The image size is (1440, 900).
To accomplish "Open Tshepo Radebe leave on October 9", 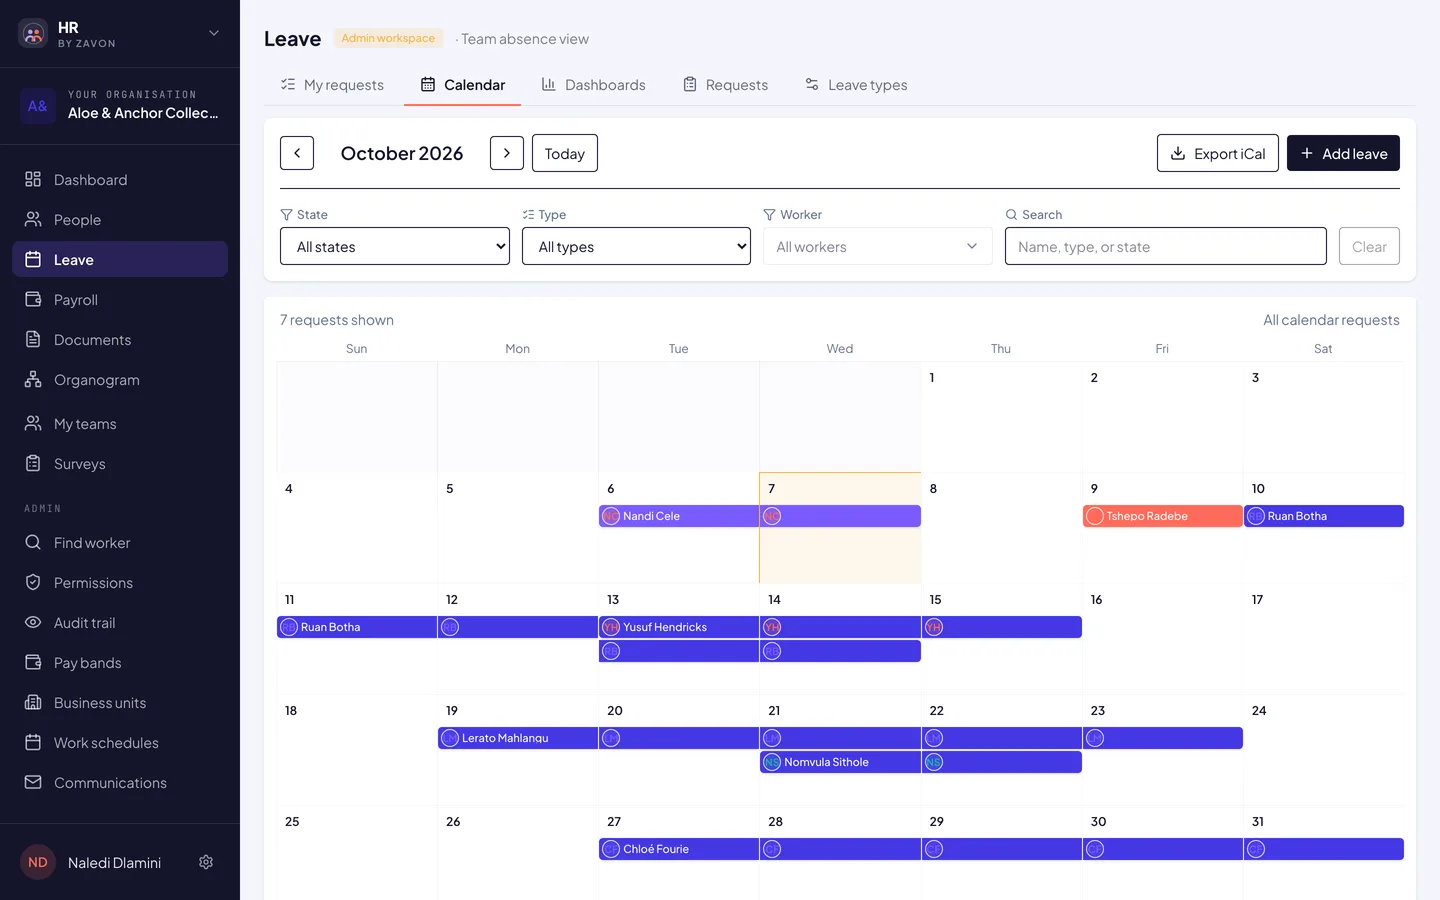I will click(1163, 516).
